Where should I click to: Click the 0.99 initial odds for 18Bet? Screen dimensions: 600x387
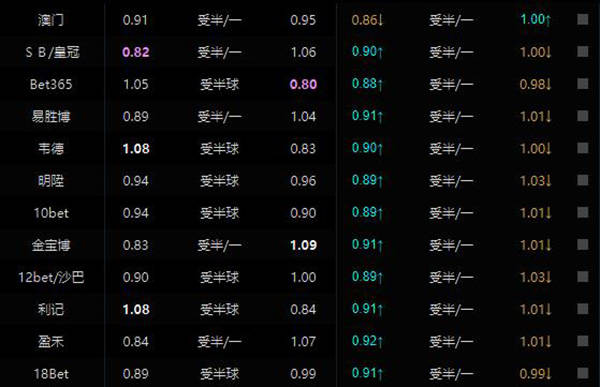pos(303,374)
